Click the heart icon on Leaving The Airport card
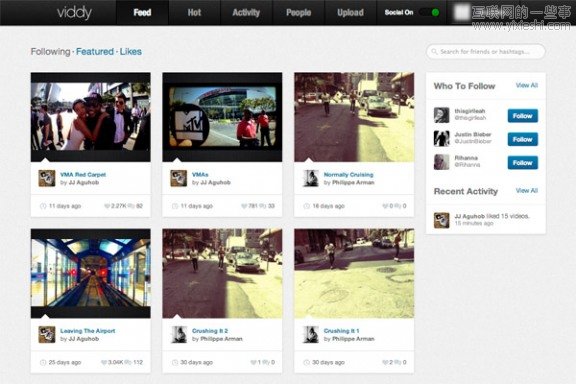This screenshot has height=384, width=576. (x=104, y=362)
